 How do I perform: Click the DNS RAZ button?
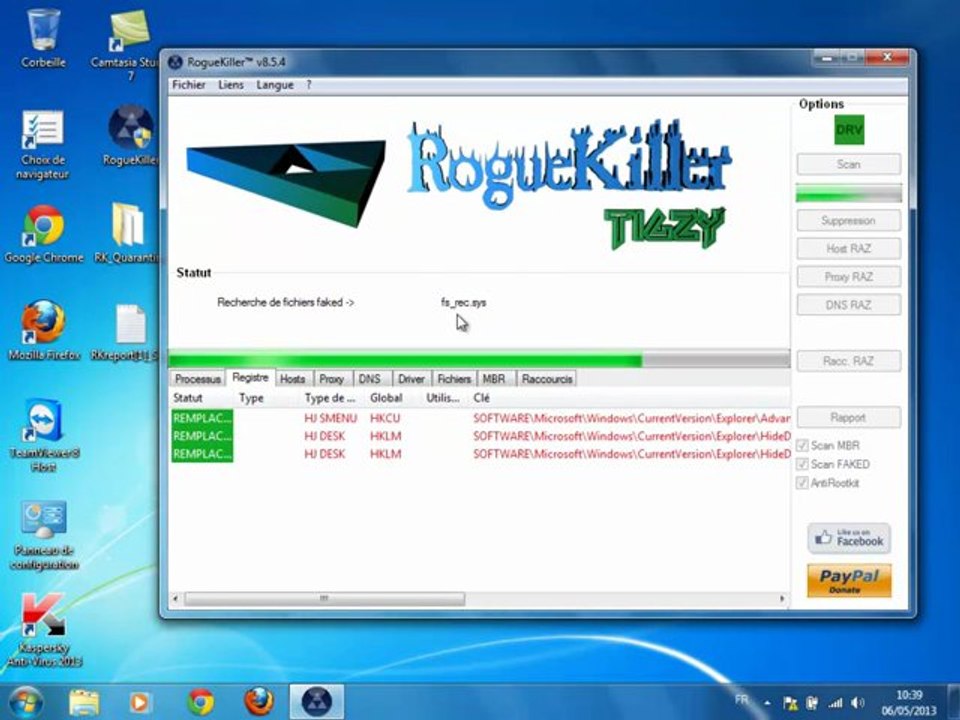point(849,305)
